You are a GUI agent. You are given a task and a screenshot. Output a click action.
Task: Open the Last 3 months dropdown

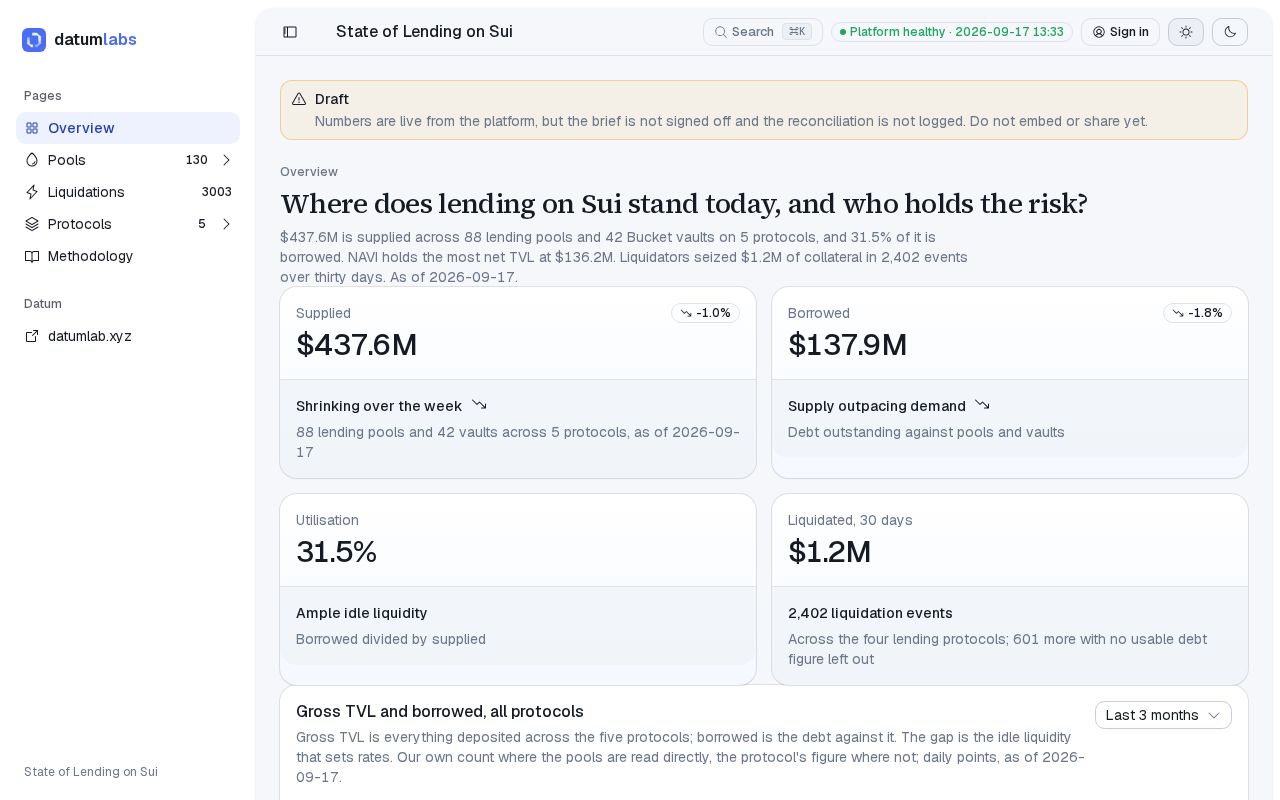(1163, 715)
